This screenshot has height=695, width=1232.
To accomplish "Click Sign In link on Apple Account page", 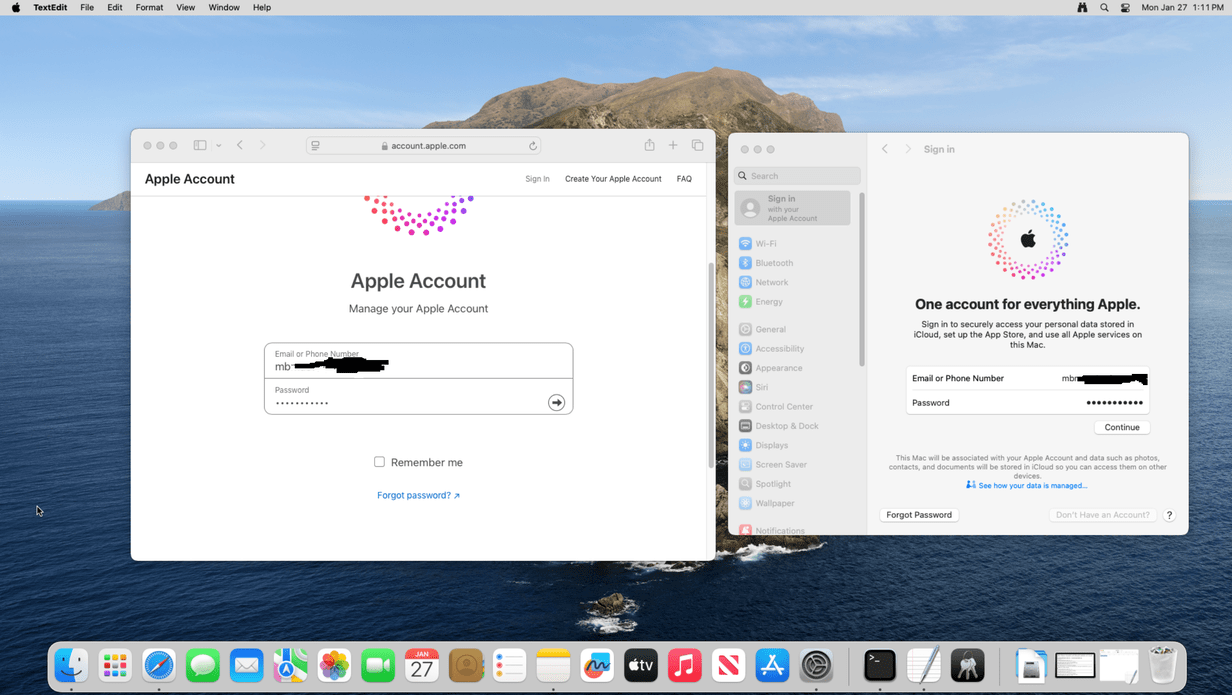I will (537, 179).
